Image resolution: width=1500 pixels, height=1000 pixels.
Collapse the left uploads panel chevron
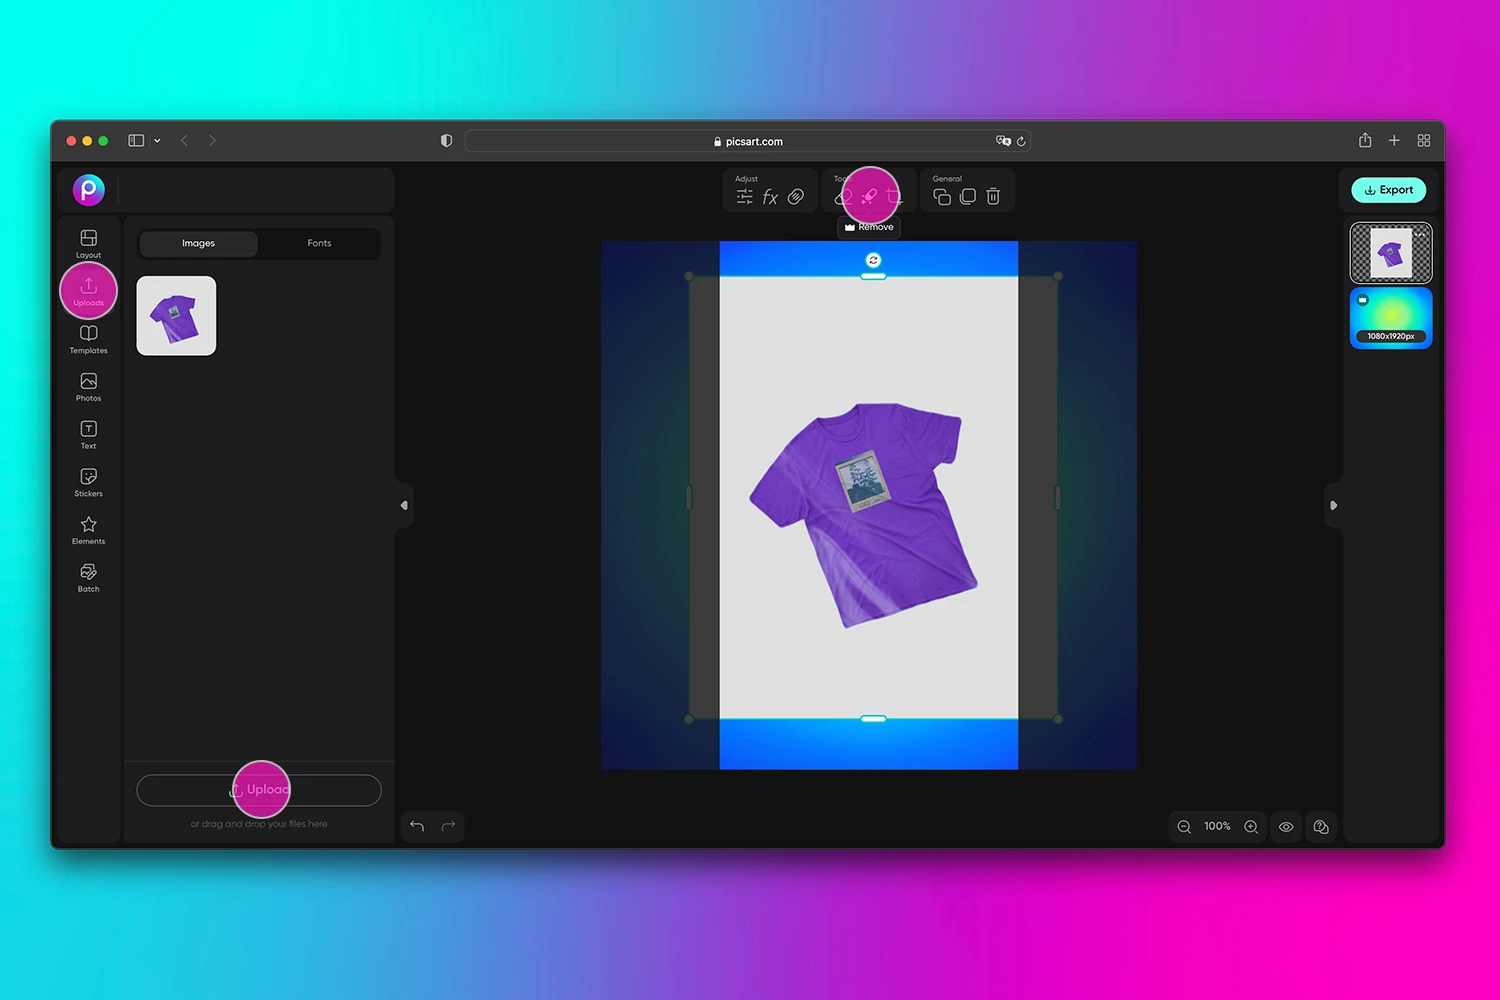[404, 506]
